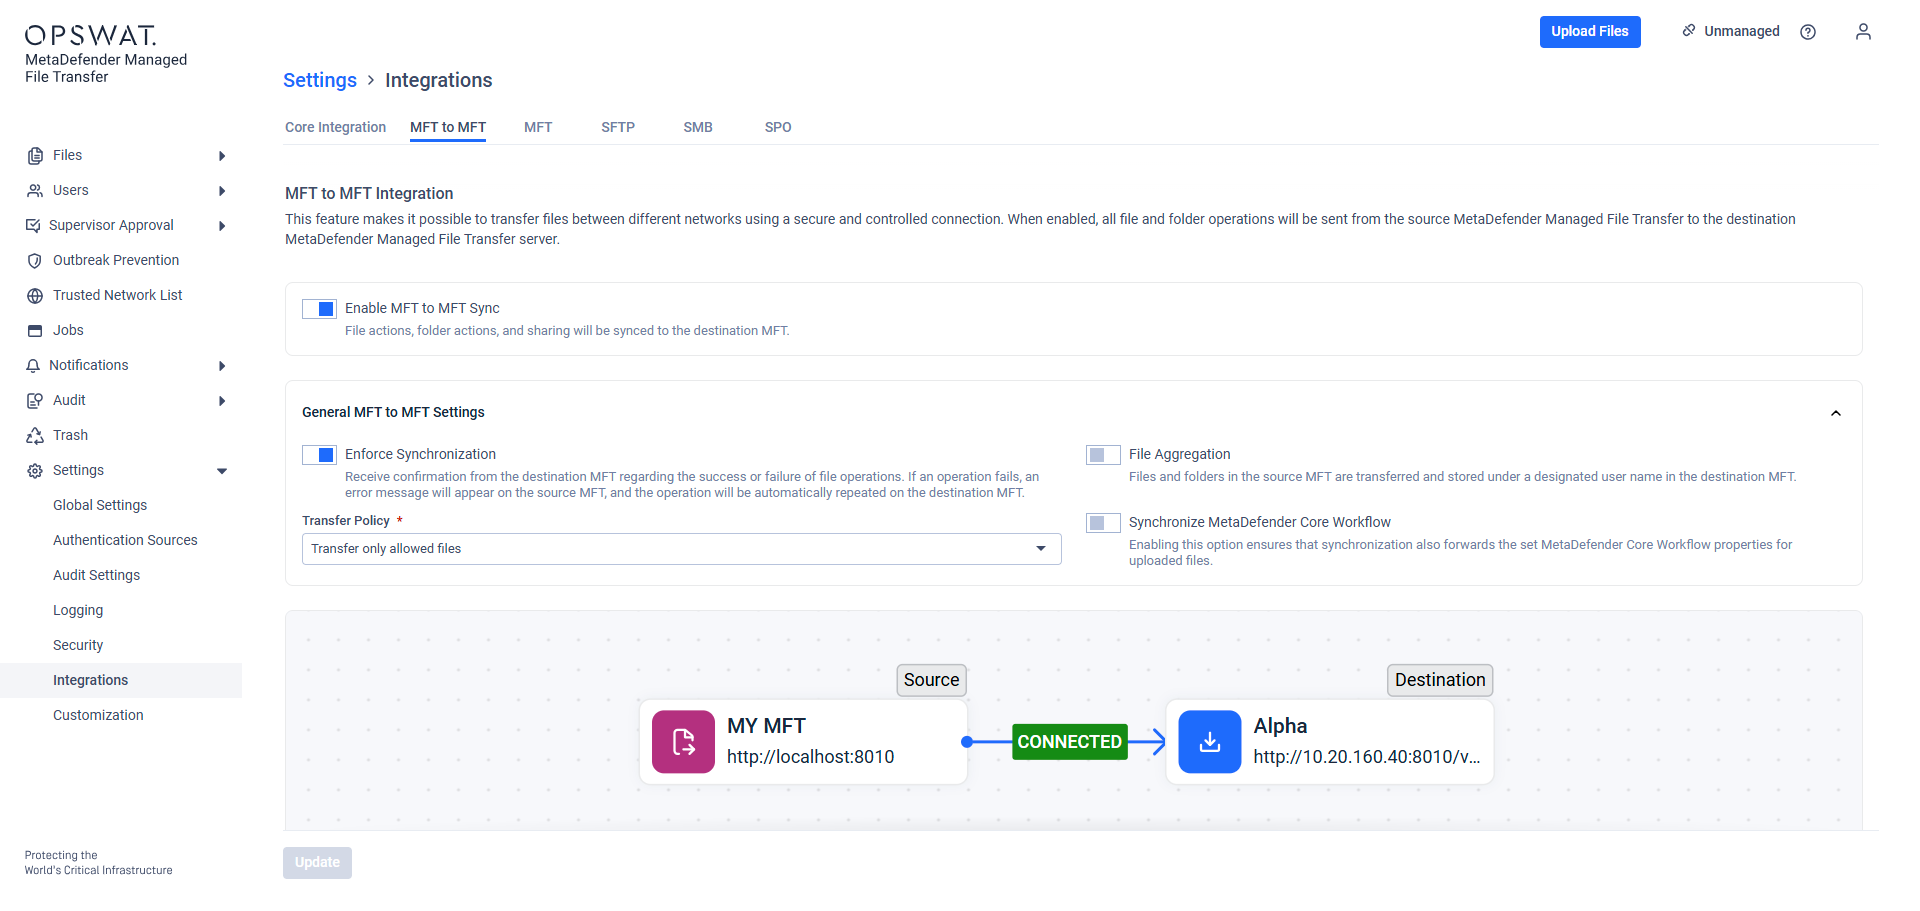
Task: Open Logging settings in sidebar
Action: (78, 610)
